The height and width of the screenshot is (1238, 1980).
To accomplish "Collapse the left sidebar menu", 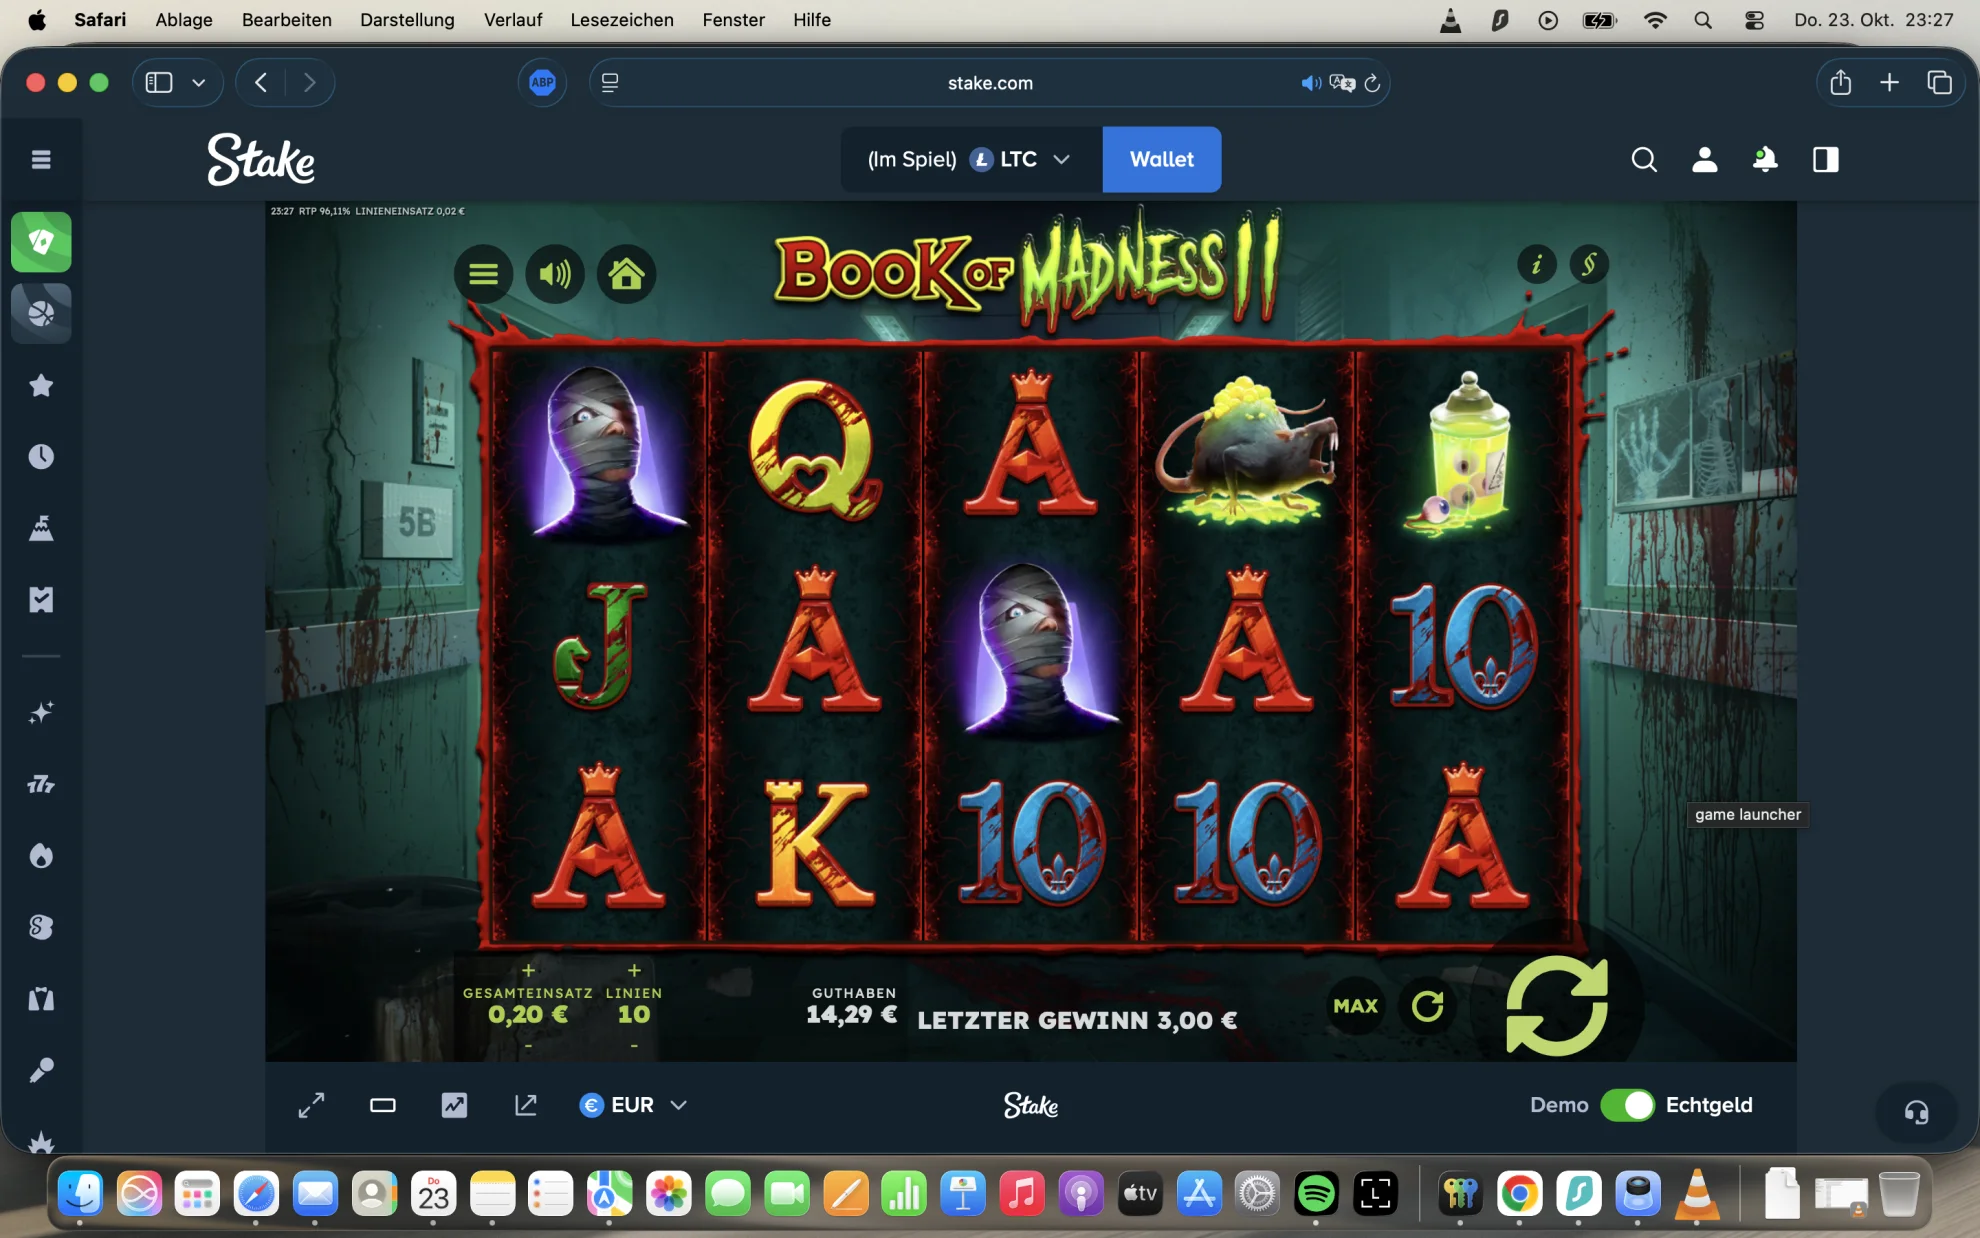I will click(x=41, y=159).
